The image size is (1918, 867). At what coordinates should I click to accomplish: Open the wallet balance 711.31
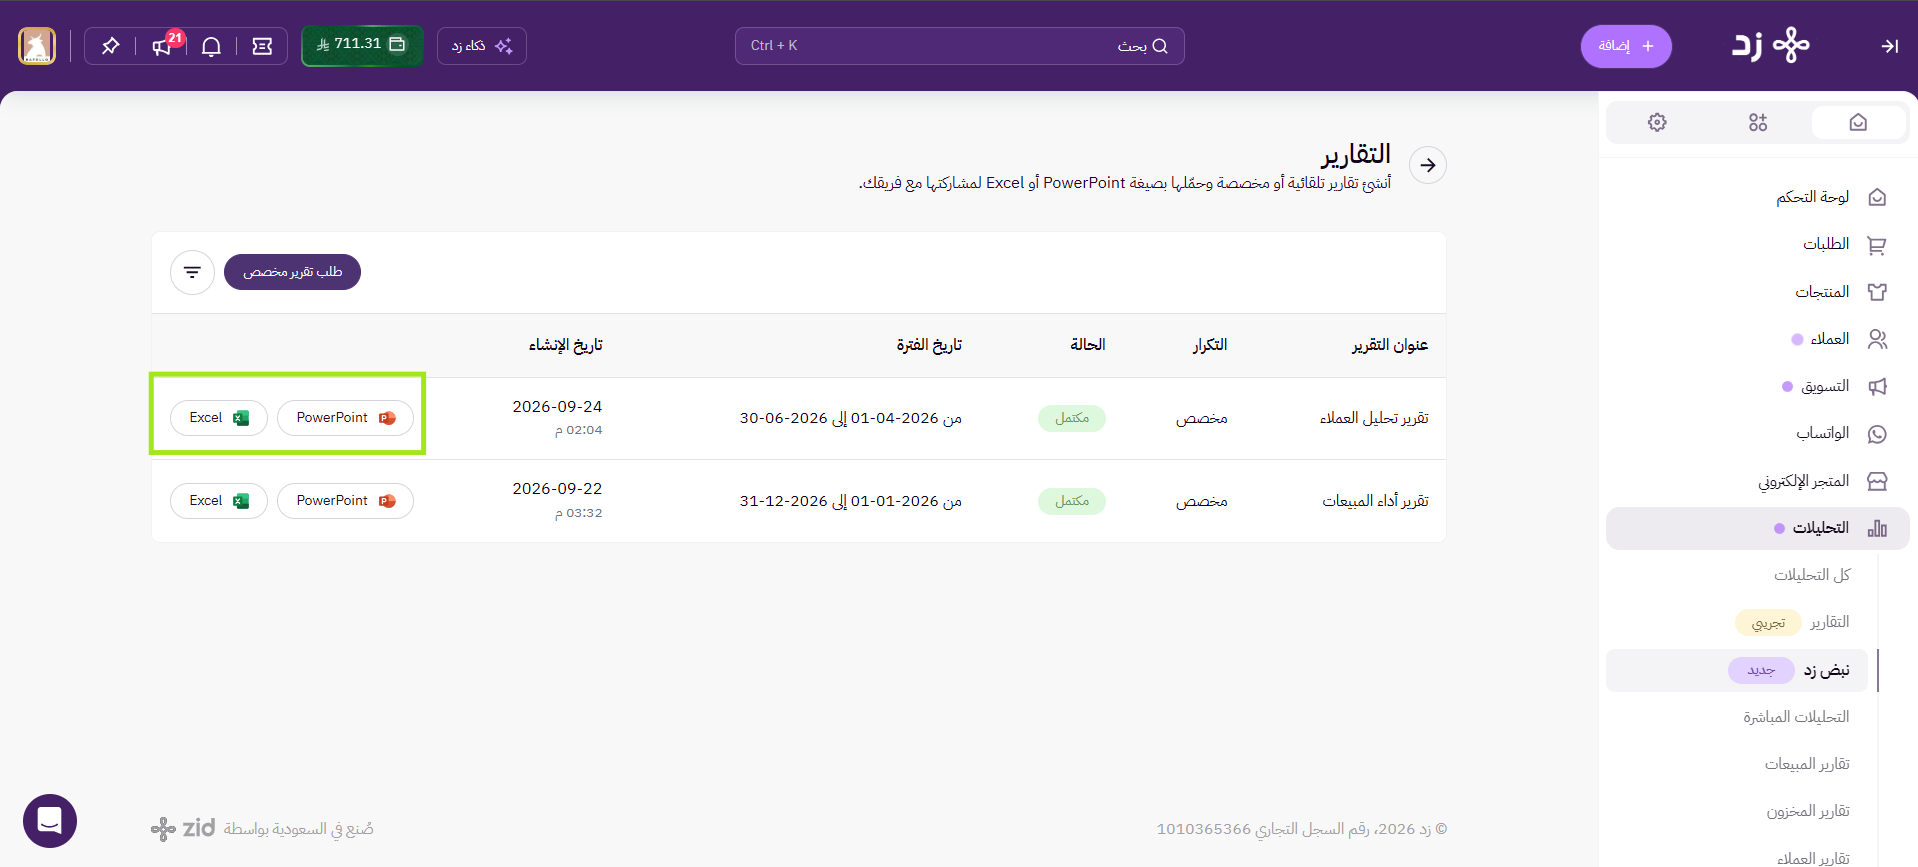click(362, 45)
